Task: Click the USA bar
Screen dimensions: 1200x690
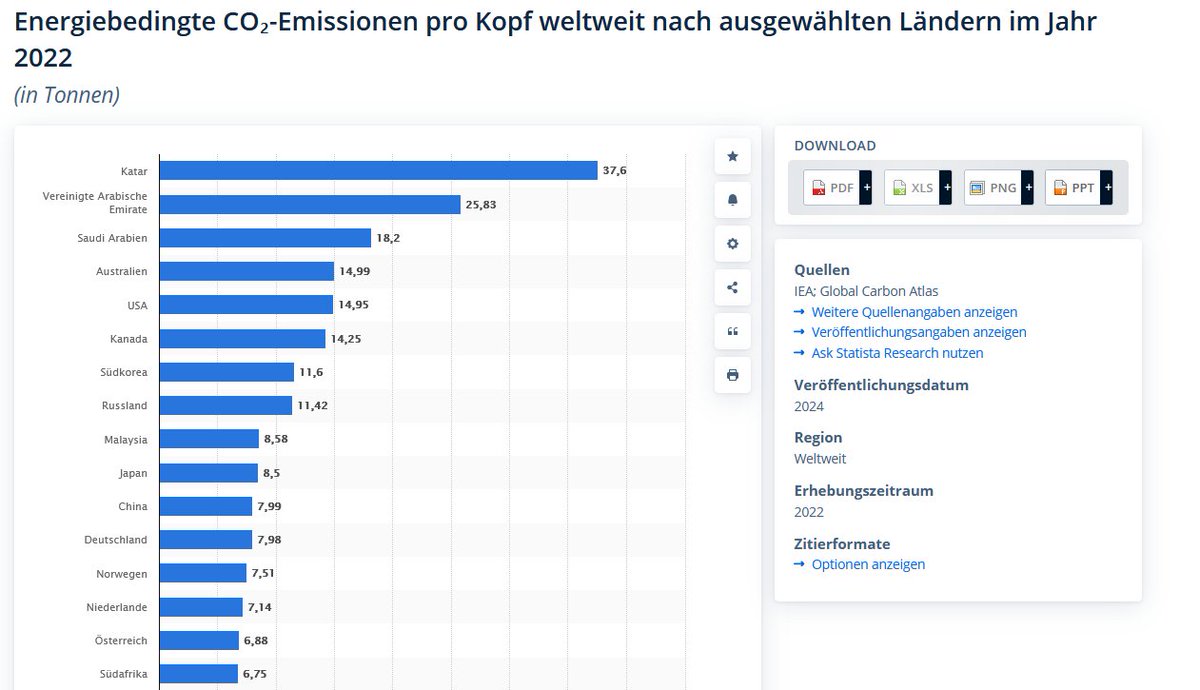Action: coord(246,305)
